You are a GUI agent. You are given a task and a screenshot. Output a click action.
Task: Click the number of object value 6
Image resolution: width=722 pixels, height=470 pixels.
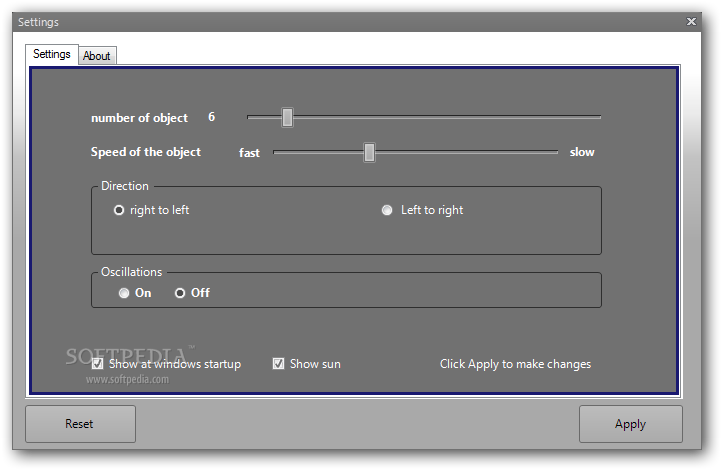tap(211, 117)
